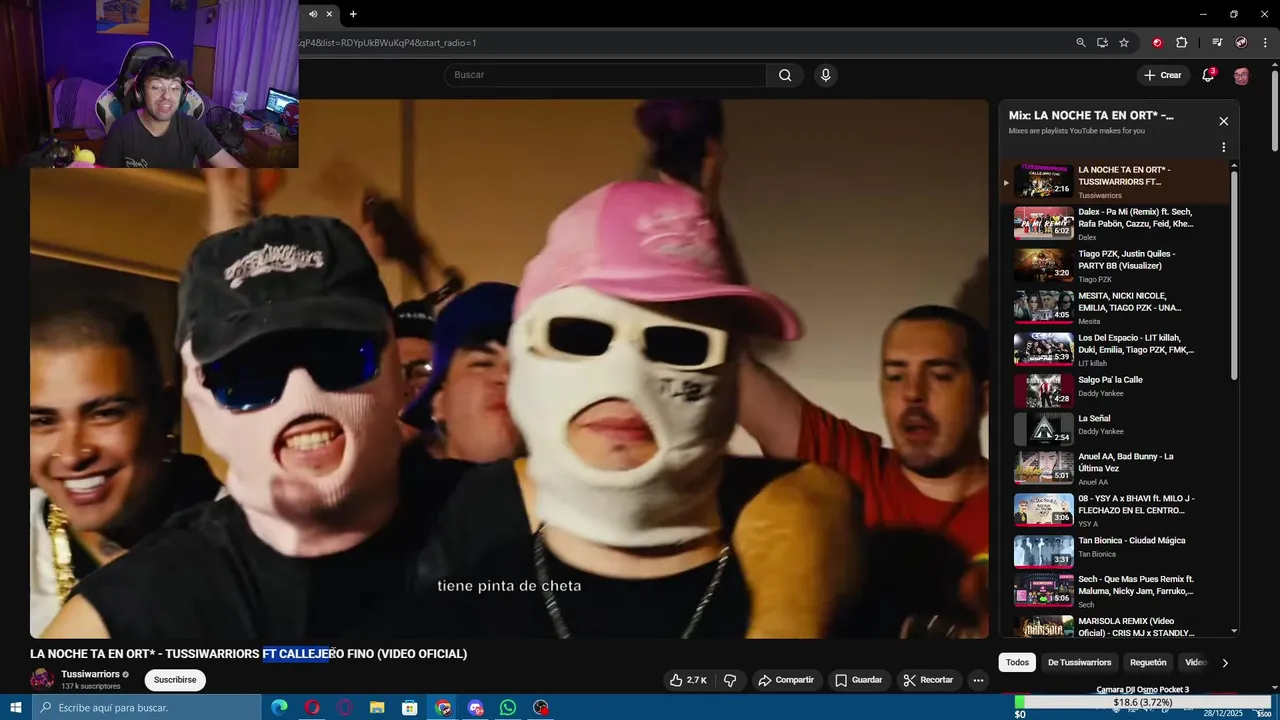
Task: Play Salgo Pa' la Calle playlist item
Action: pyautogui.click(x=1115, y=391)
